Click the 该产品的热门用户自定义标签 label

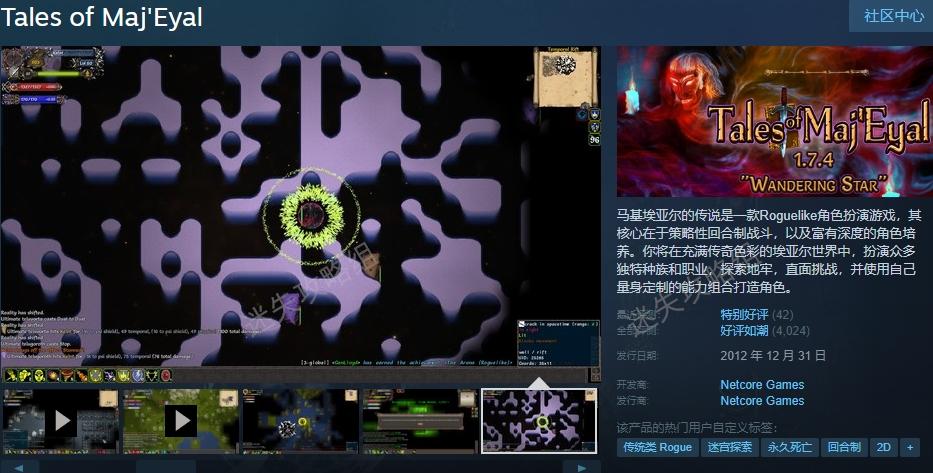tap(697, 428)
